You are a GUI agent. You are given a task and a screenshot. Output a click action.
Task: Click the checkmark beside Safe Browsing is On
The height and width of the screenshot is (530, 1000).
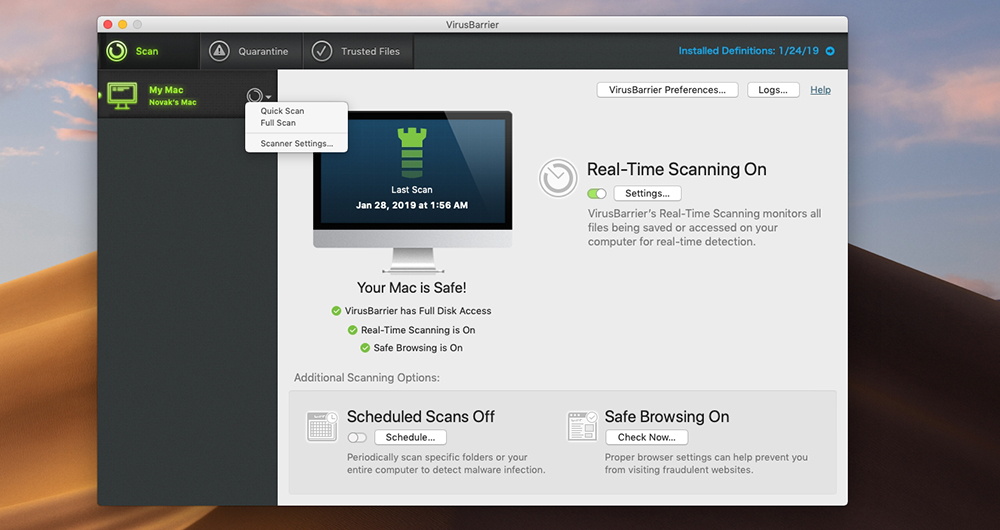(365, 348)
